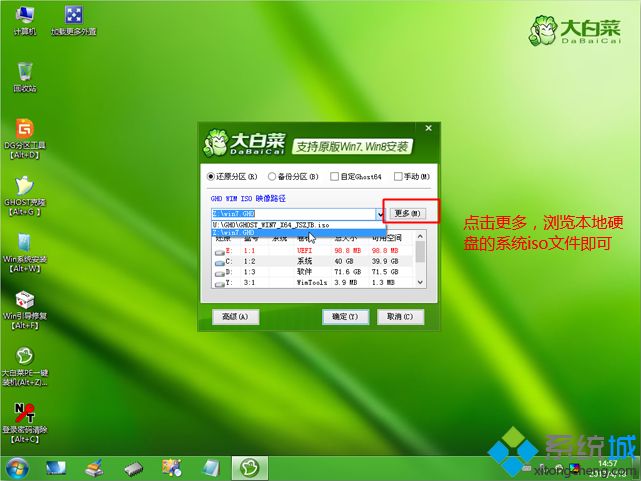
Task: Click the 高级(A) advanced button
Action: pyautogui.click(x=235, y=317)
